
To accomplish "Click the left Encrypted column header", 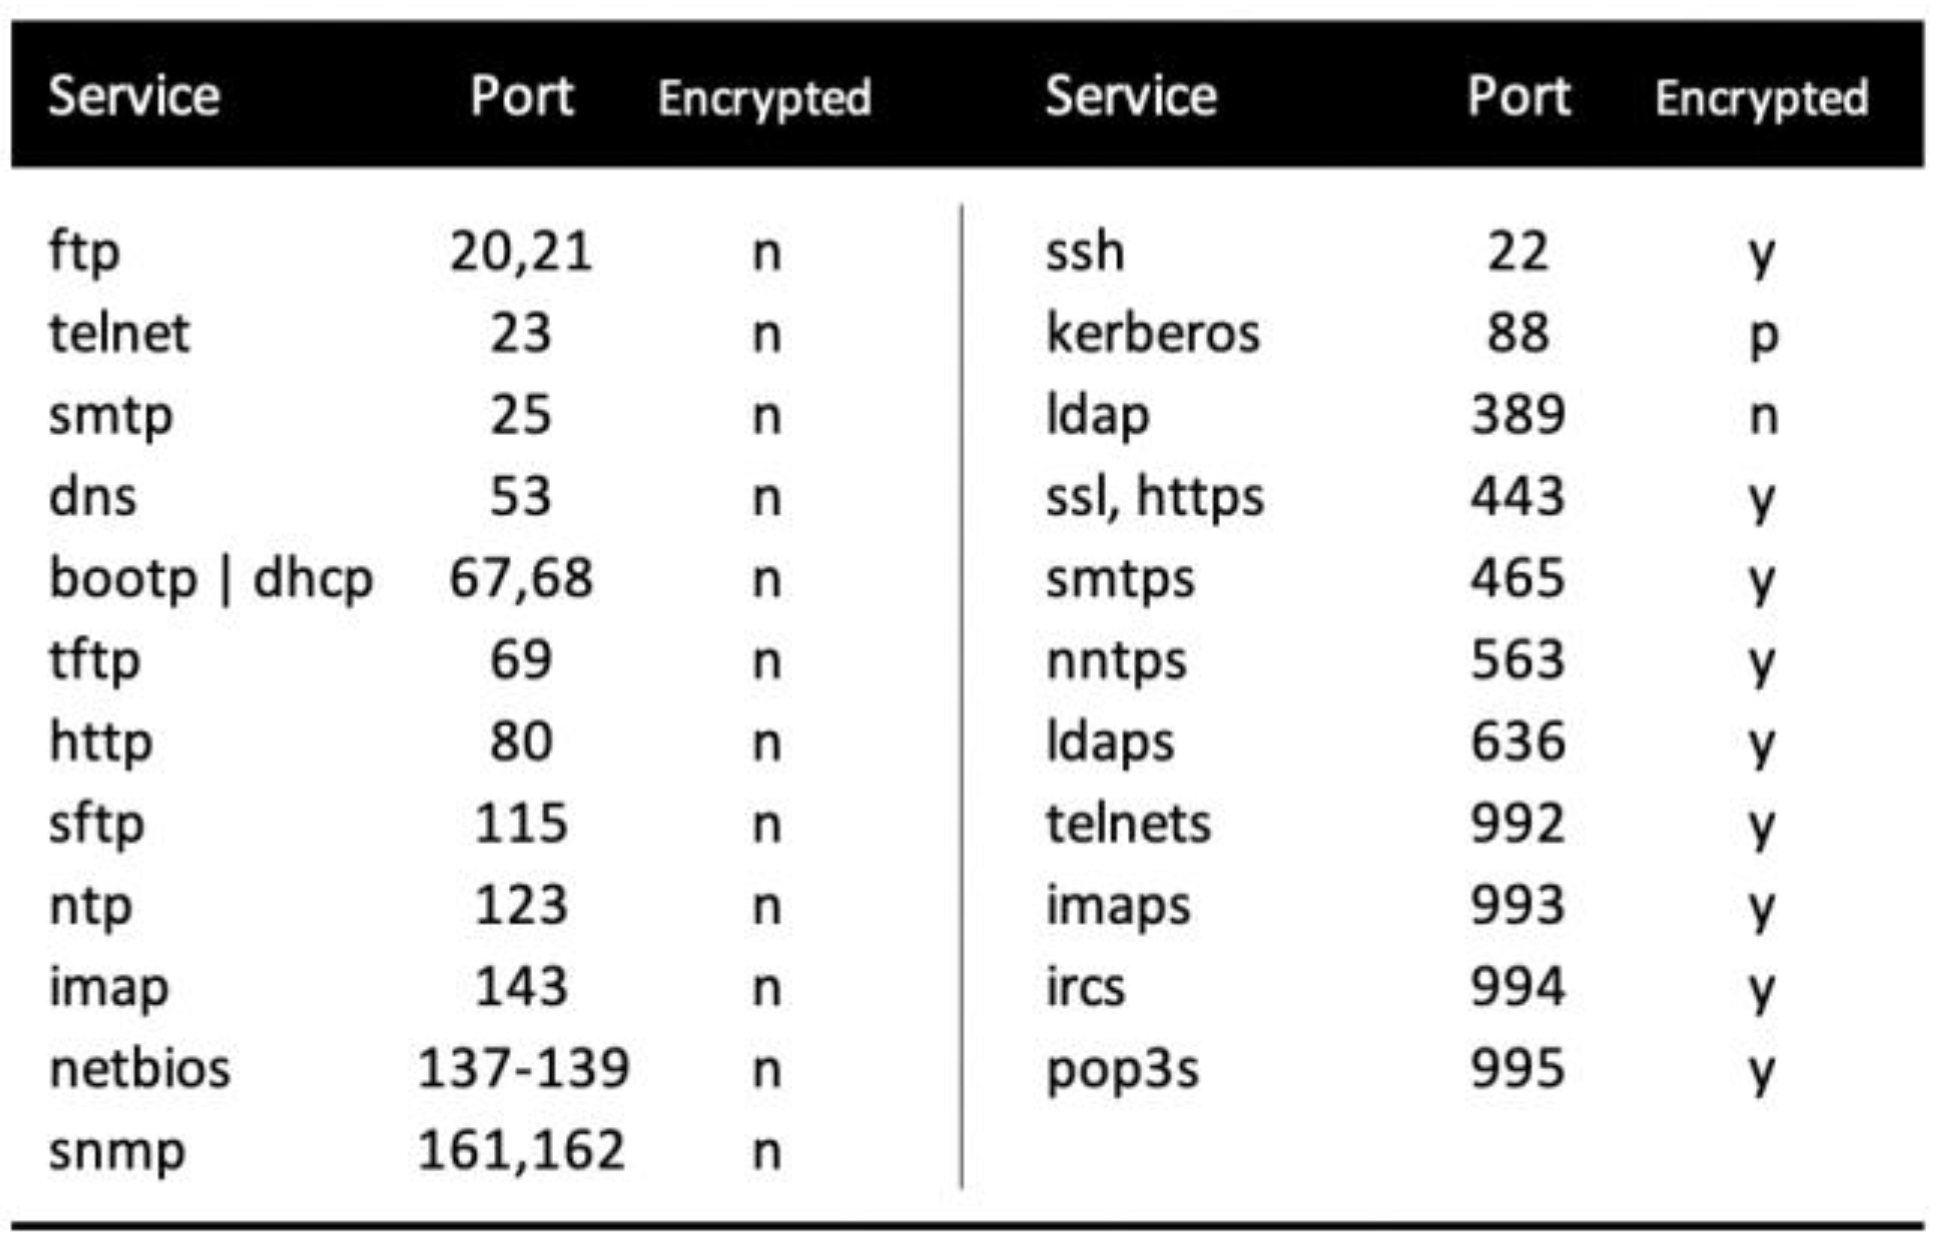I will click(764, 99).
